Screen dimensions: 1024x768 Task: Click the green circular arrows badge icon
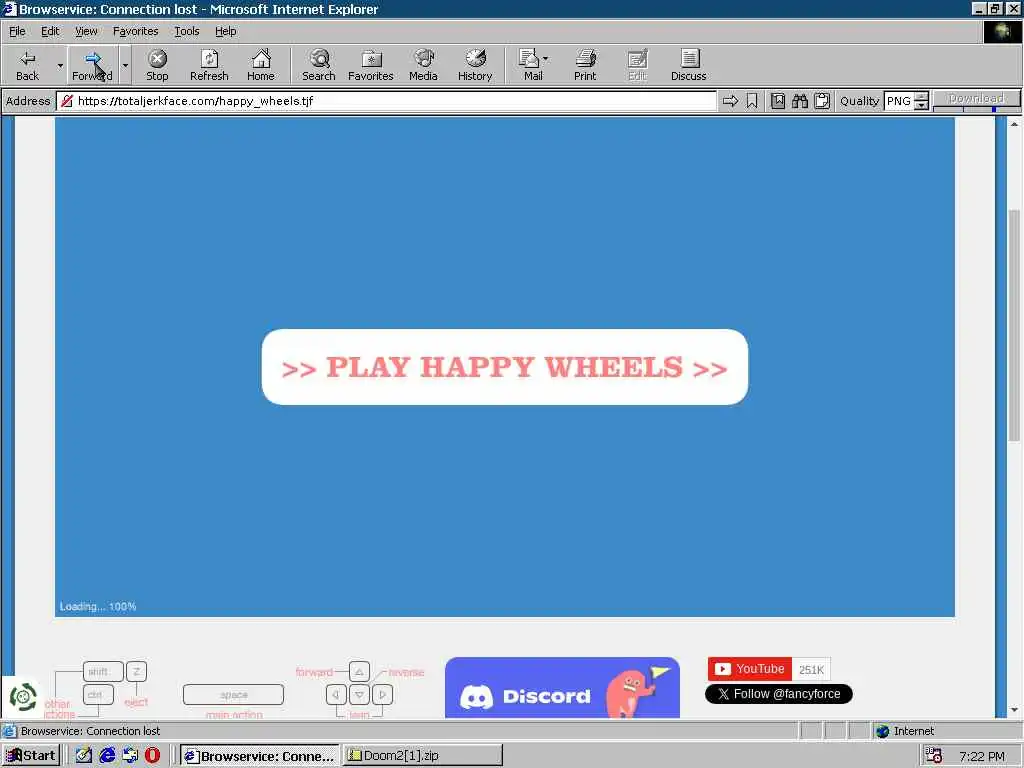(x=23, y=697)
